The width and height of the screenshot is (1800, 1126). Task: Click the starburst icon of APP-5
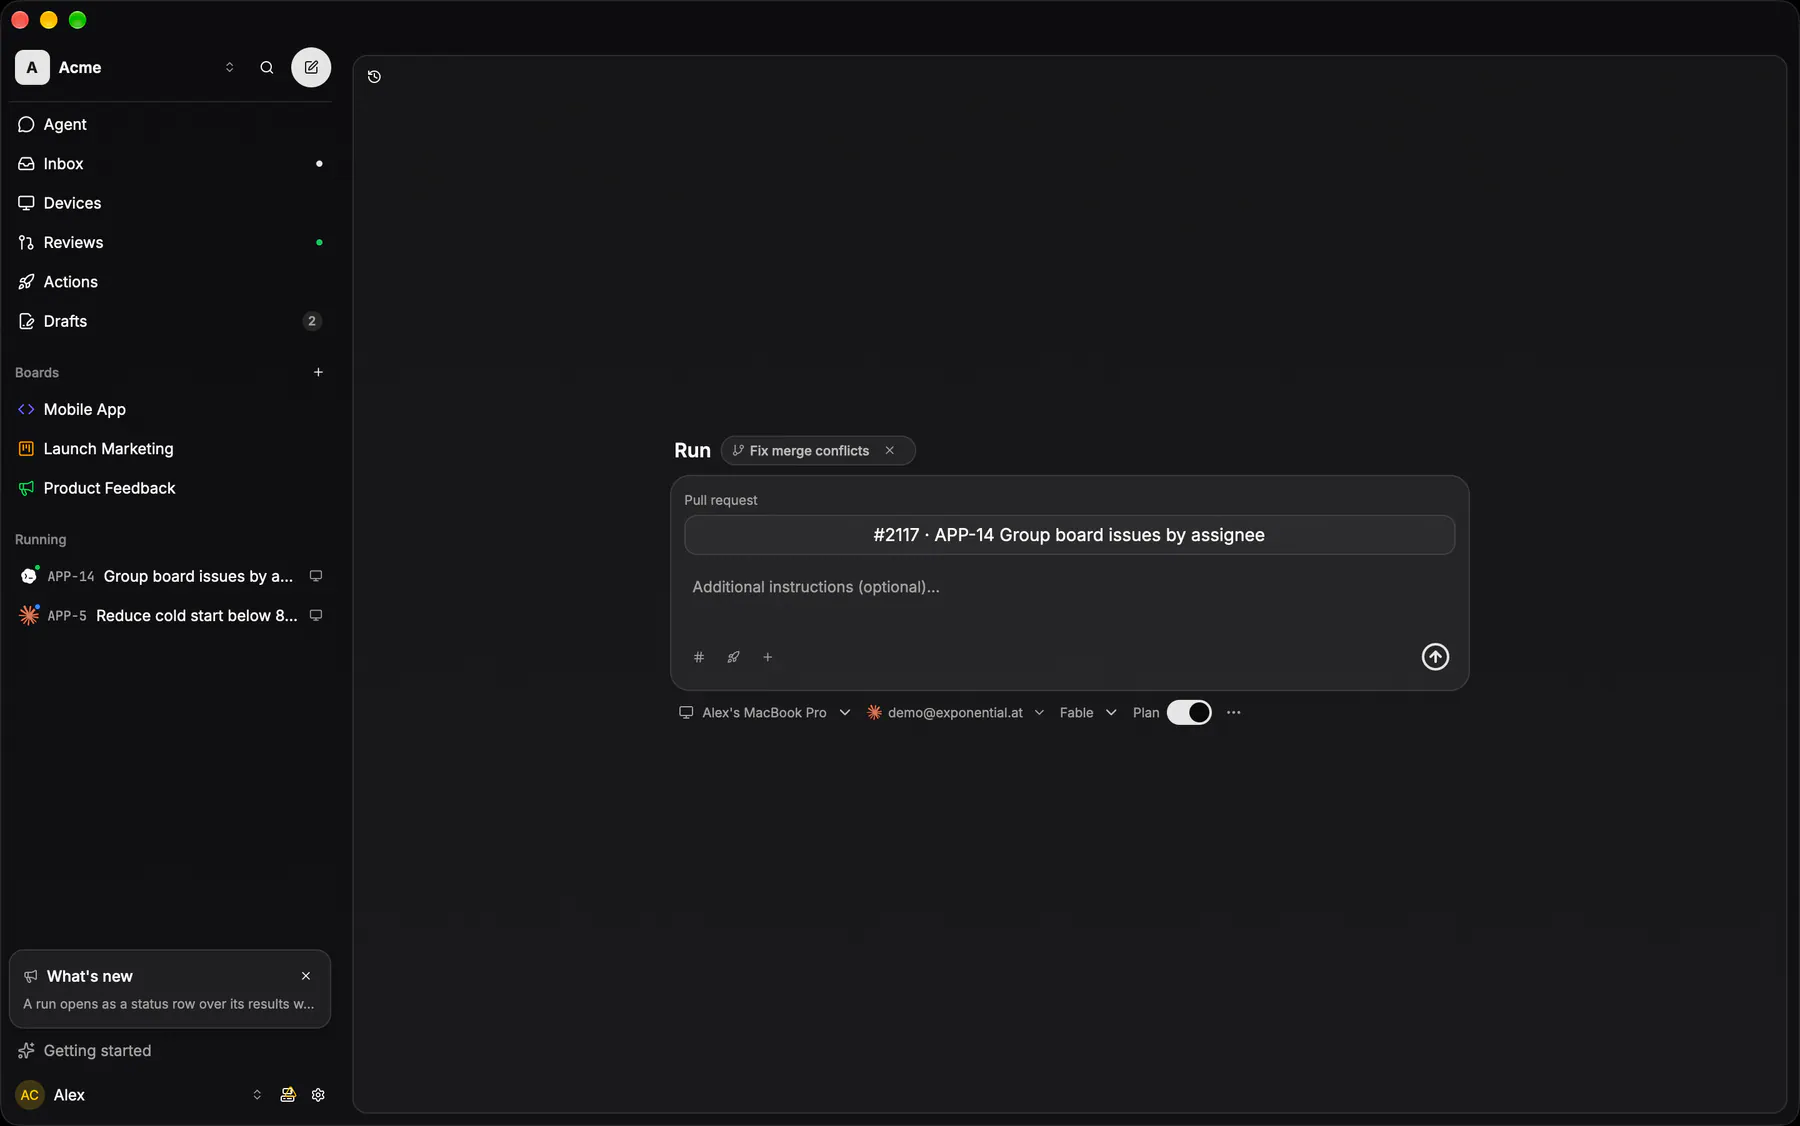(29, 616)
